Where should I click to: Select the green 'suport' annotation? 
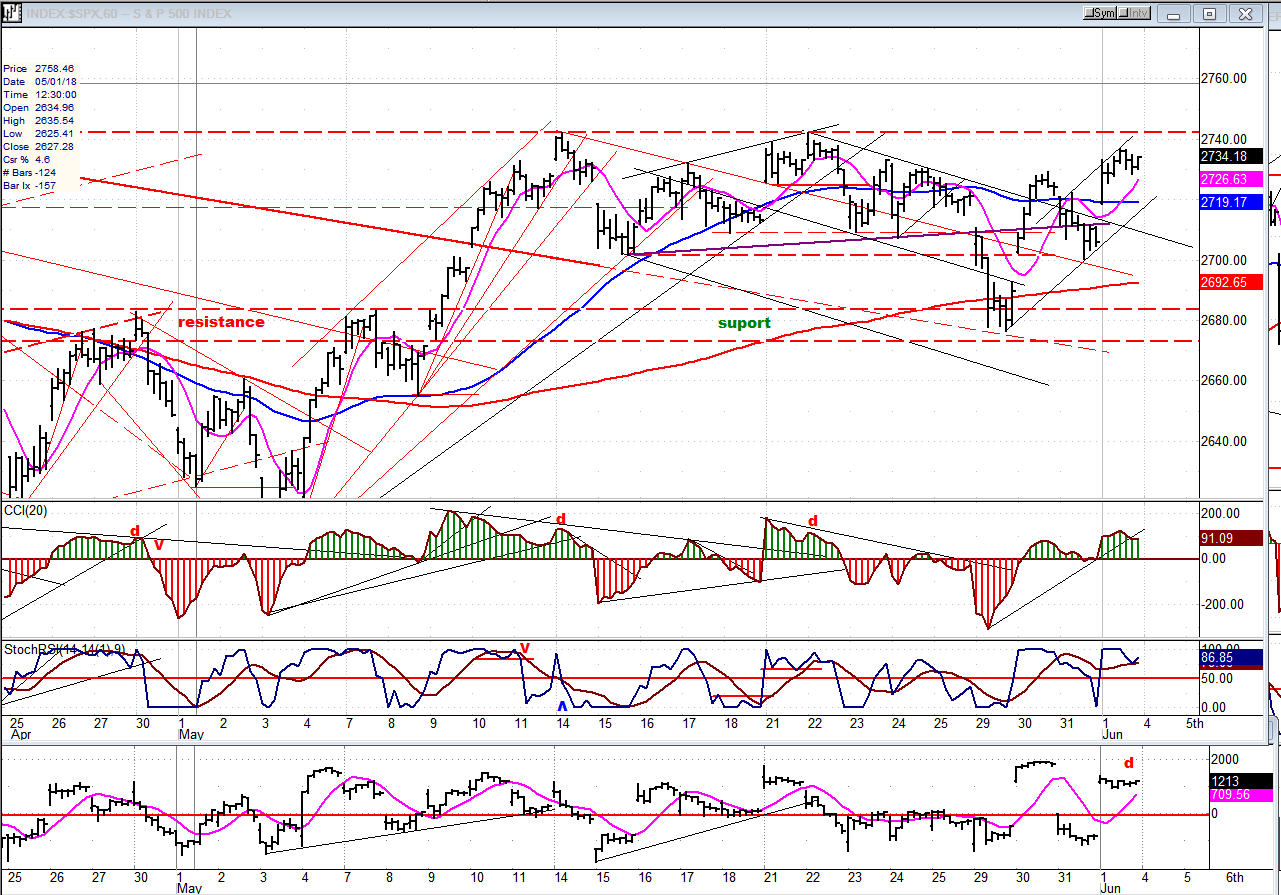[745, 323]
